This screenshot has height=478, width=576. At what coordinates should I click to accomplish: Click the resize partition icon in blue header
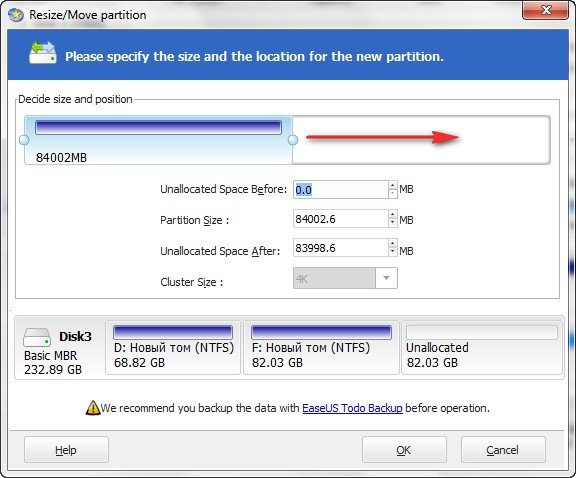43,53
